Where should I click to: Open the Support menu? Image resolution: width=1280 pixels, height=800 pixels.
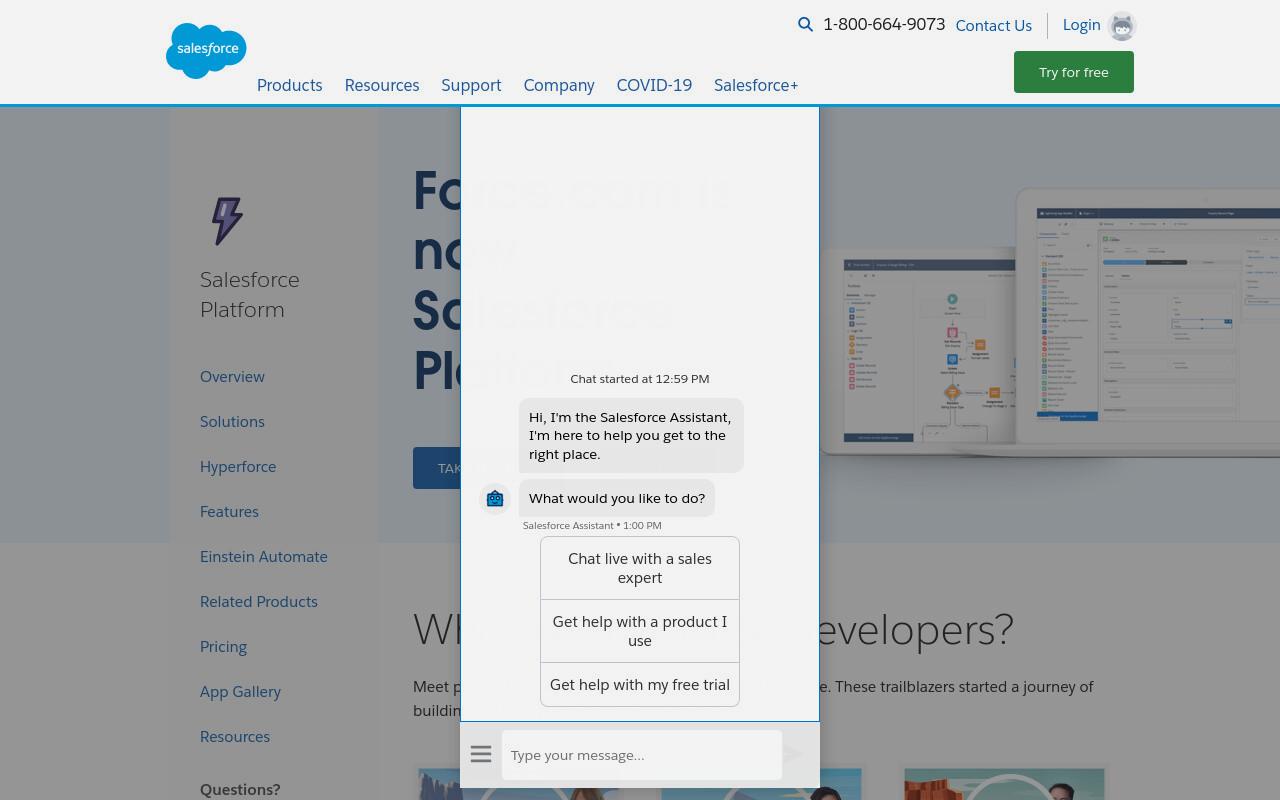[471, 85]
